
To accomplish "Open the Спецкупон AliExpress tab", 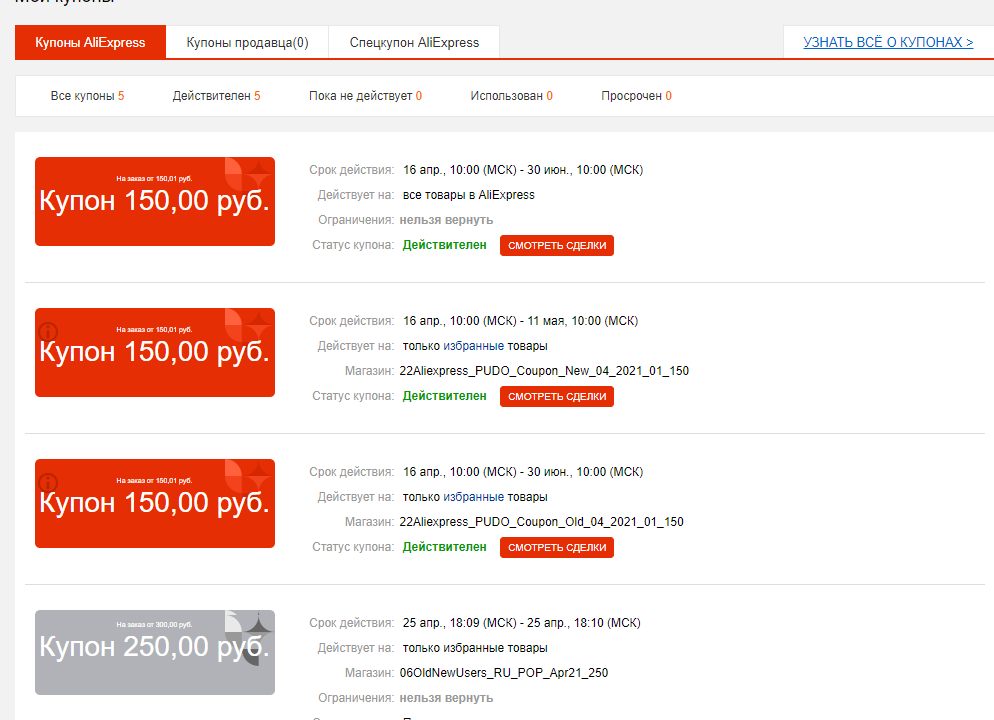I will (x=414, y=42).
